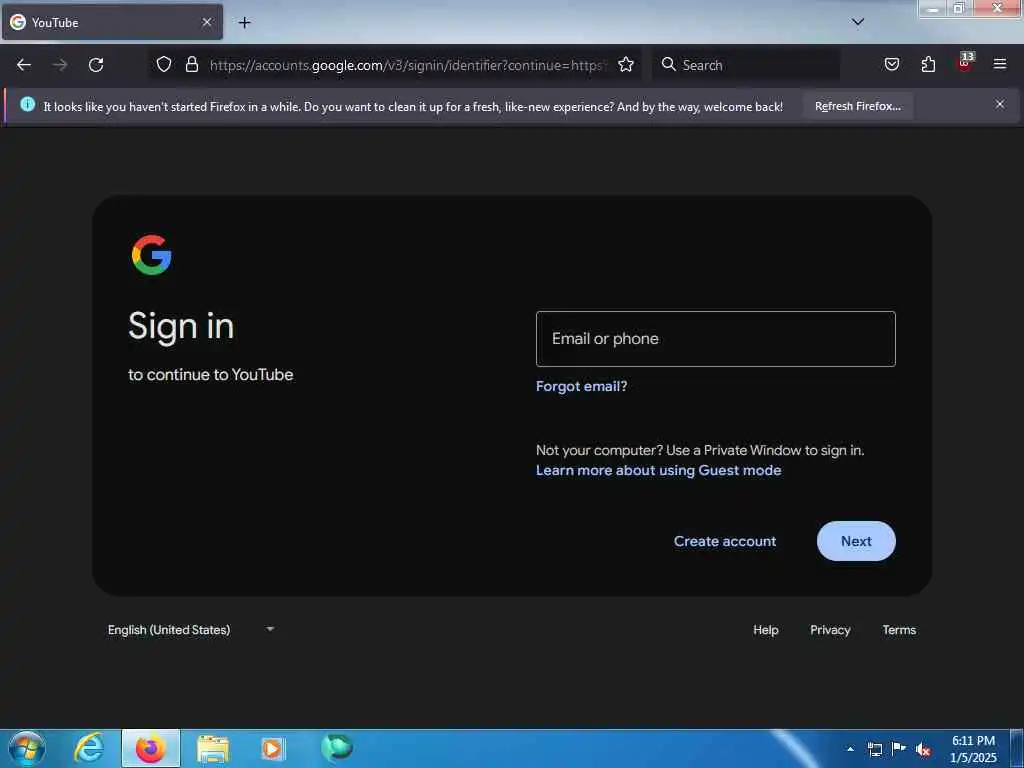View site security via padlock icon

[x=191, y=64]
